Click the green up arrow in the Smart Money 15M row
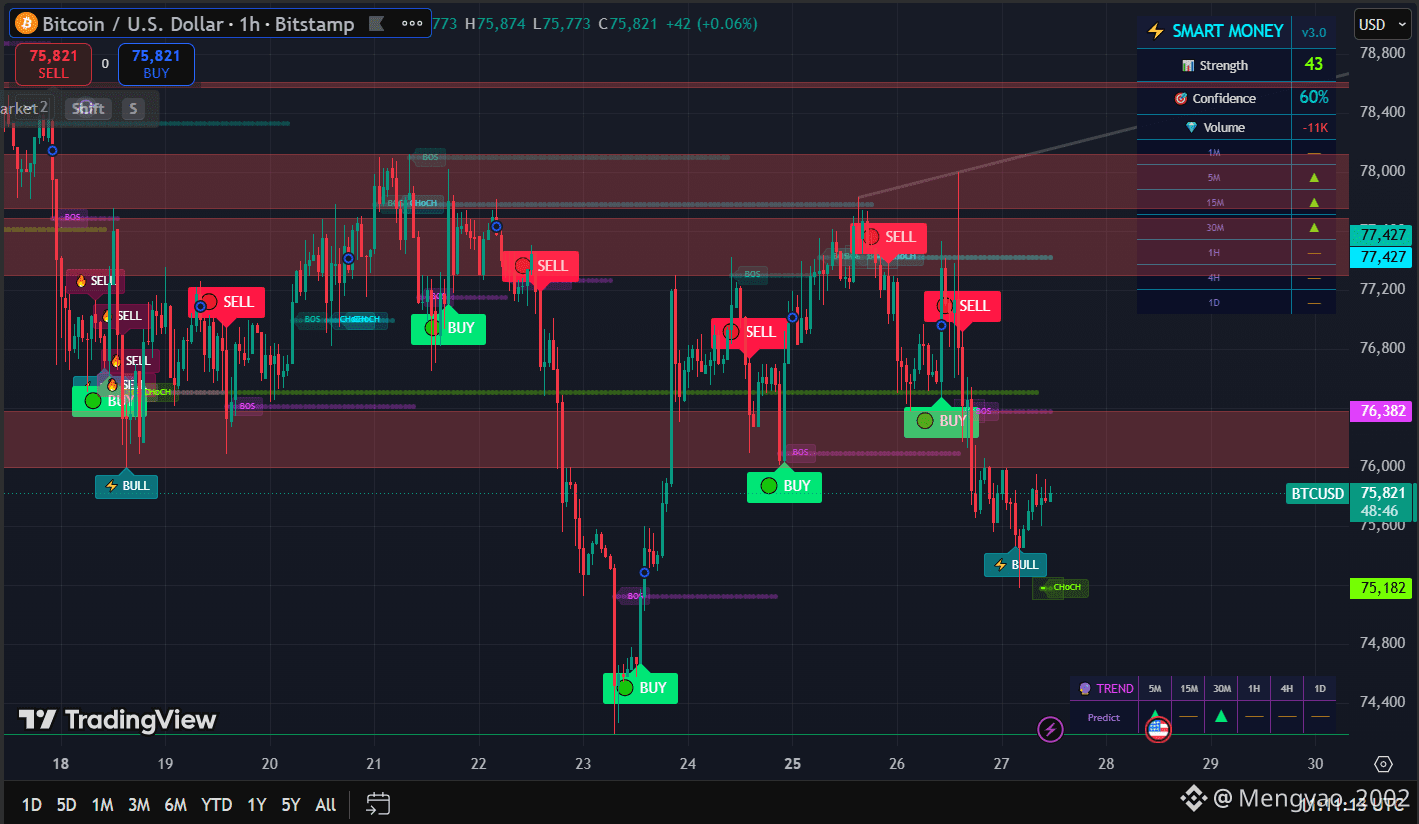Viewport: 1419px width, 824px height. tap(1314, 203)
